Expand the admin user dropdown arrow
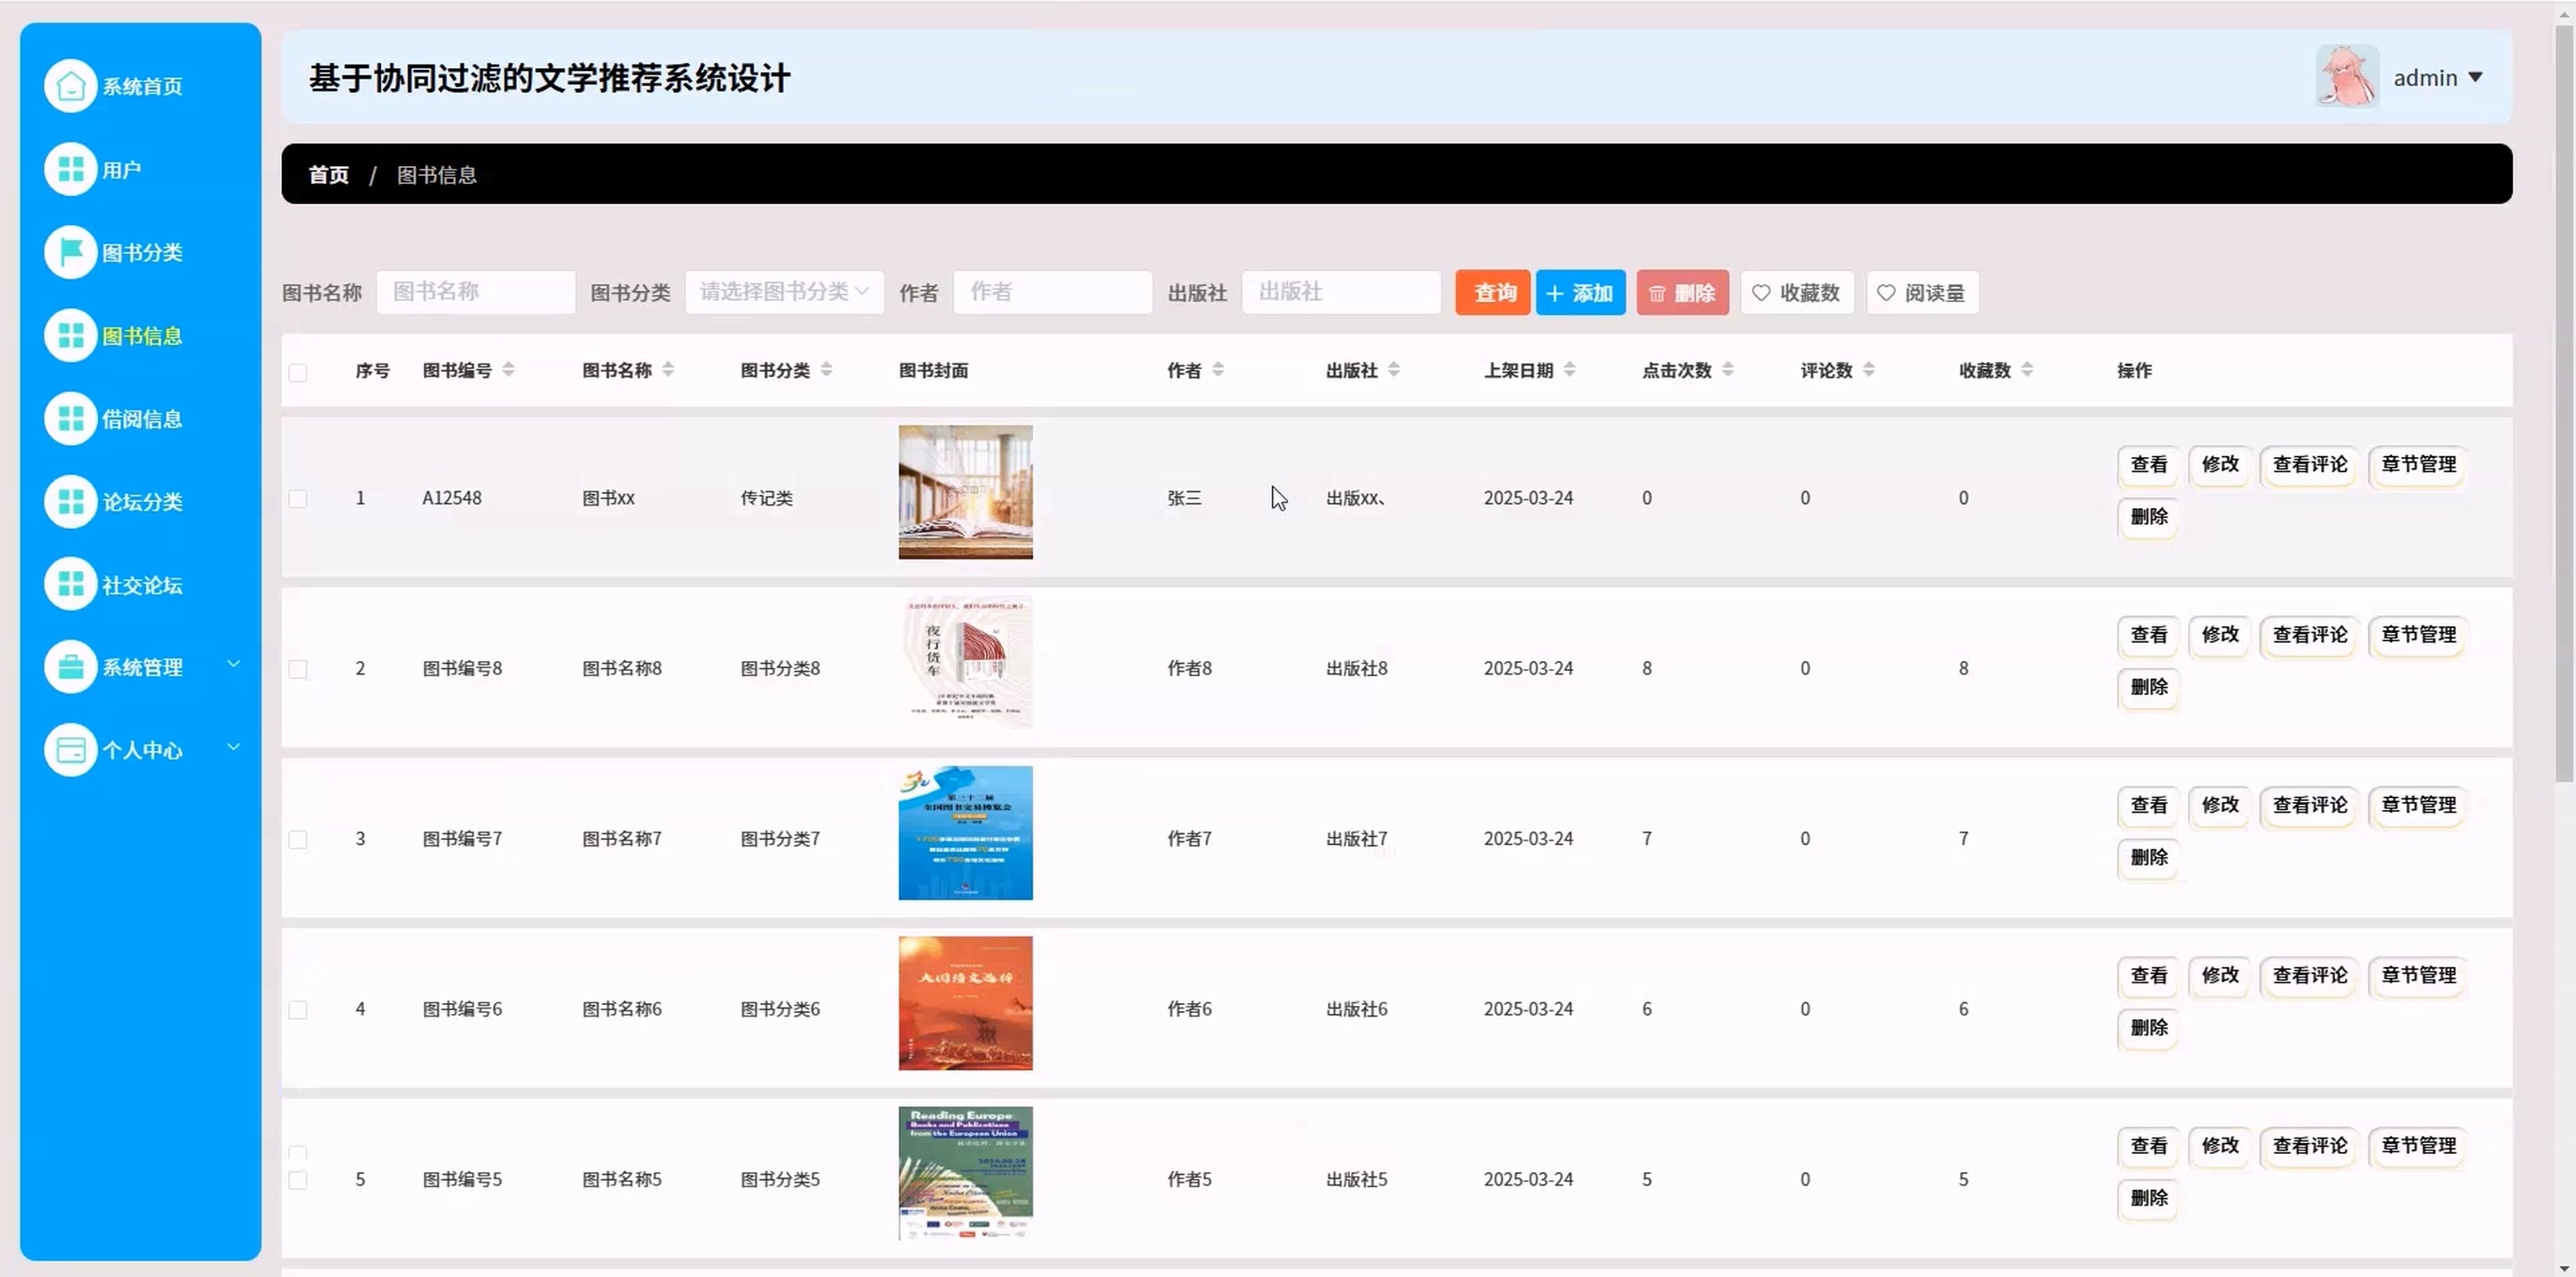The image size is (2576, 1277). [2475, 77]
